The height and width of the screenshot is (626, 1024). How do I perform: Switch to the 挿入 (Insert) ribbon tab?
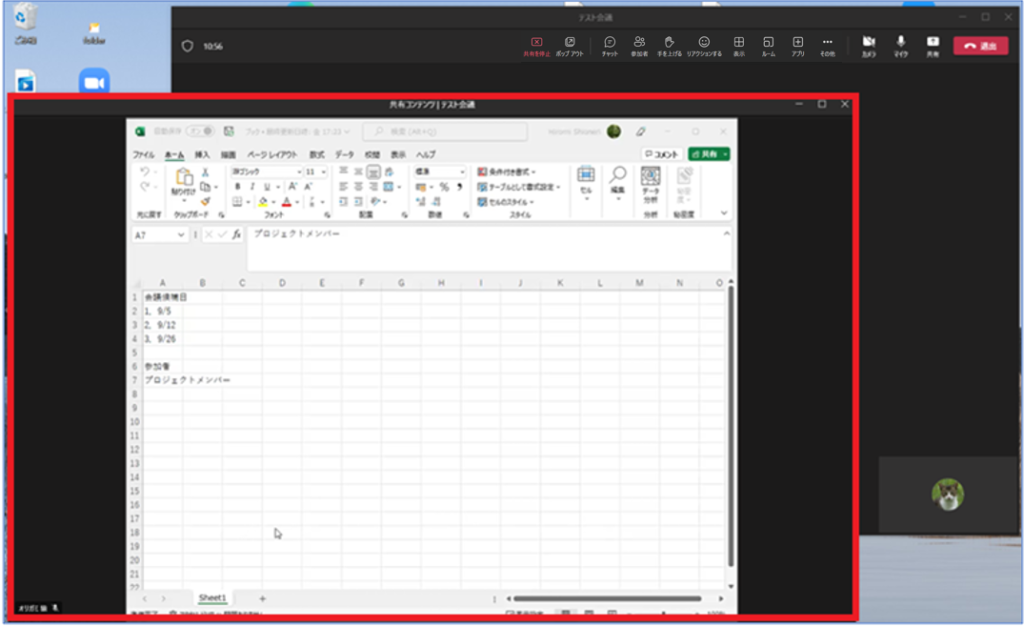pos(202,155)
